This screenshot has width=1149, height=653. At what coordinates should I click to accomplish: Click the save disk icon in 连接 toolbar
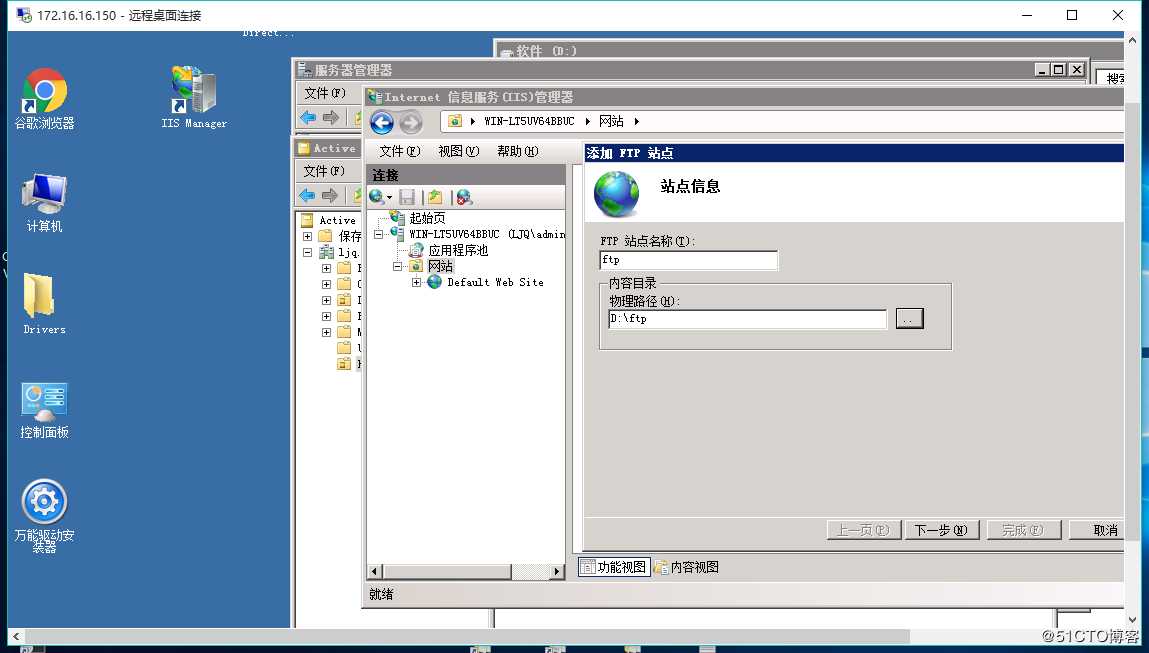[x=407, y=196]
